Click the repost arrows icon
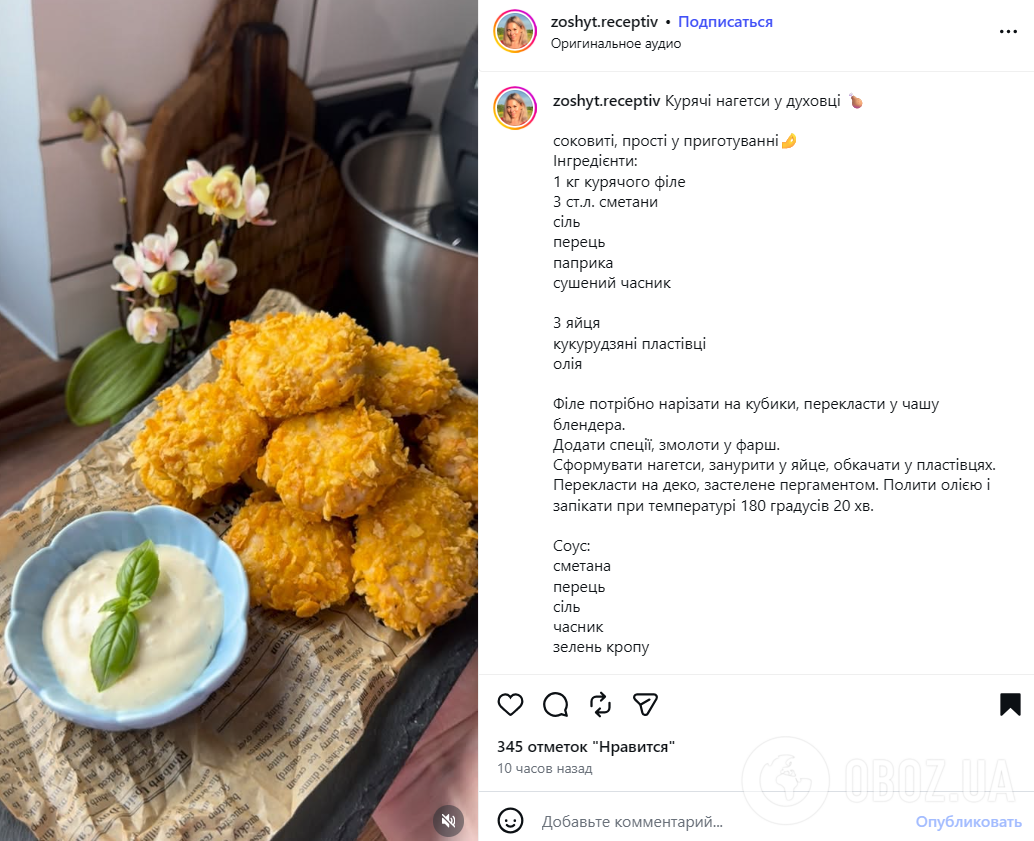1034x841 pixels. (600, 704)
